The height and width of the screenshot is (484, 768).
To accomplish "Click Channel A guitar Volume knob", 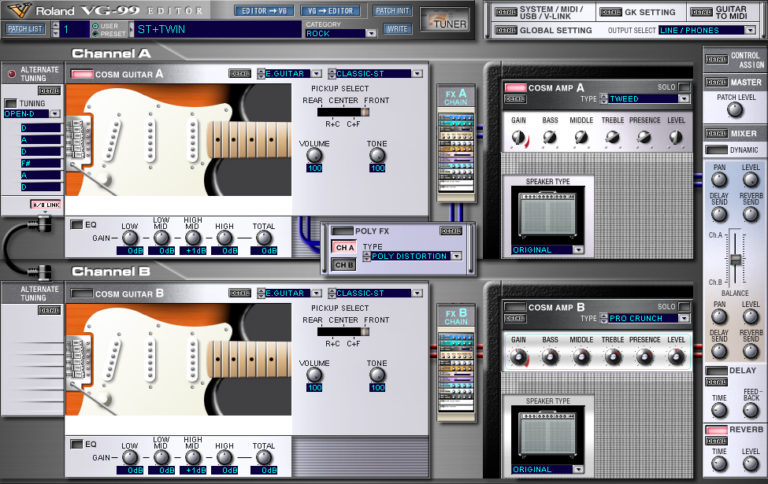I will (314, 155).
